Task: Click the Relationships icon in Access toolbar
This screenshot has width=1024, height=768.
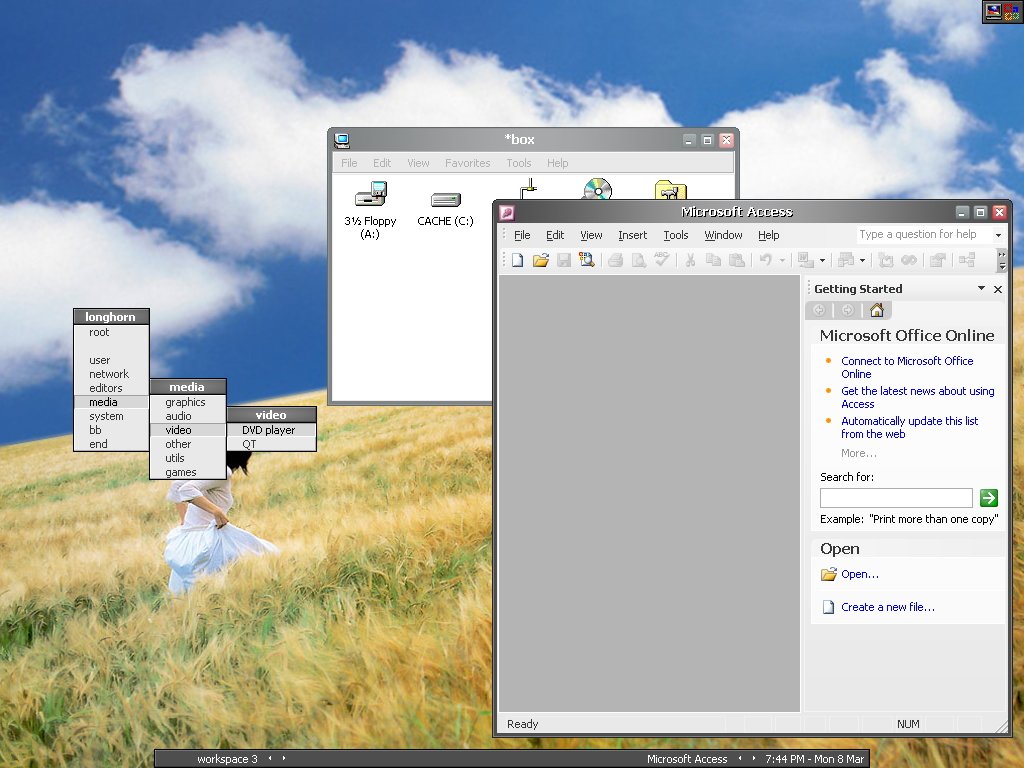Action: 967,260
